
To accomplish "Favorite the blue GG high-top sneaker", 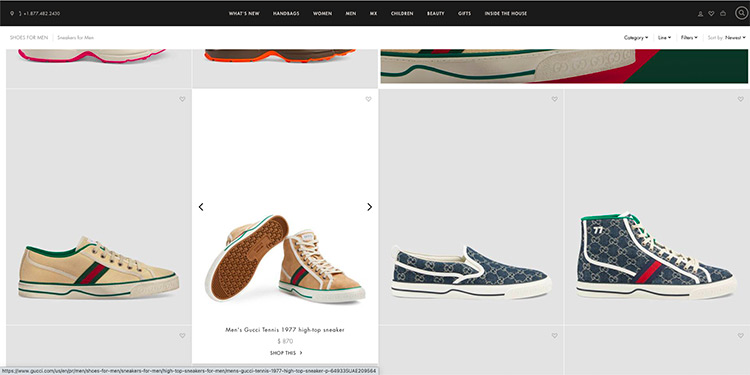I will point(740,99).
